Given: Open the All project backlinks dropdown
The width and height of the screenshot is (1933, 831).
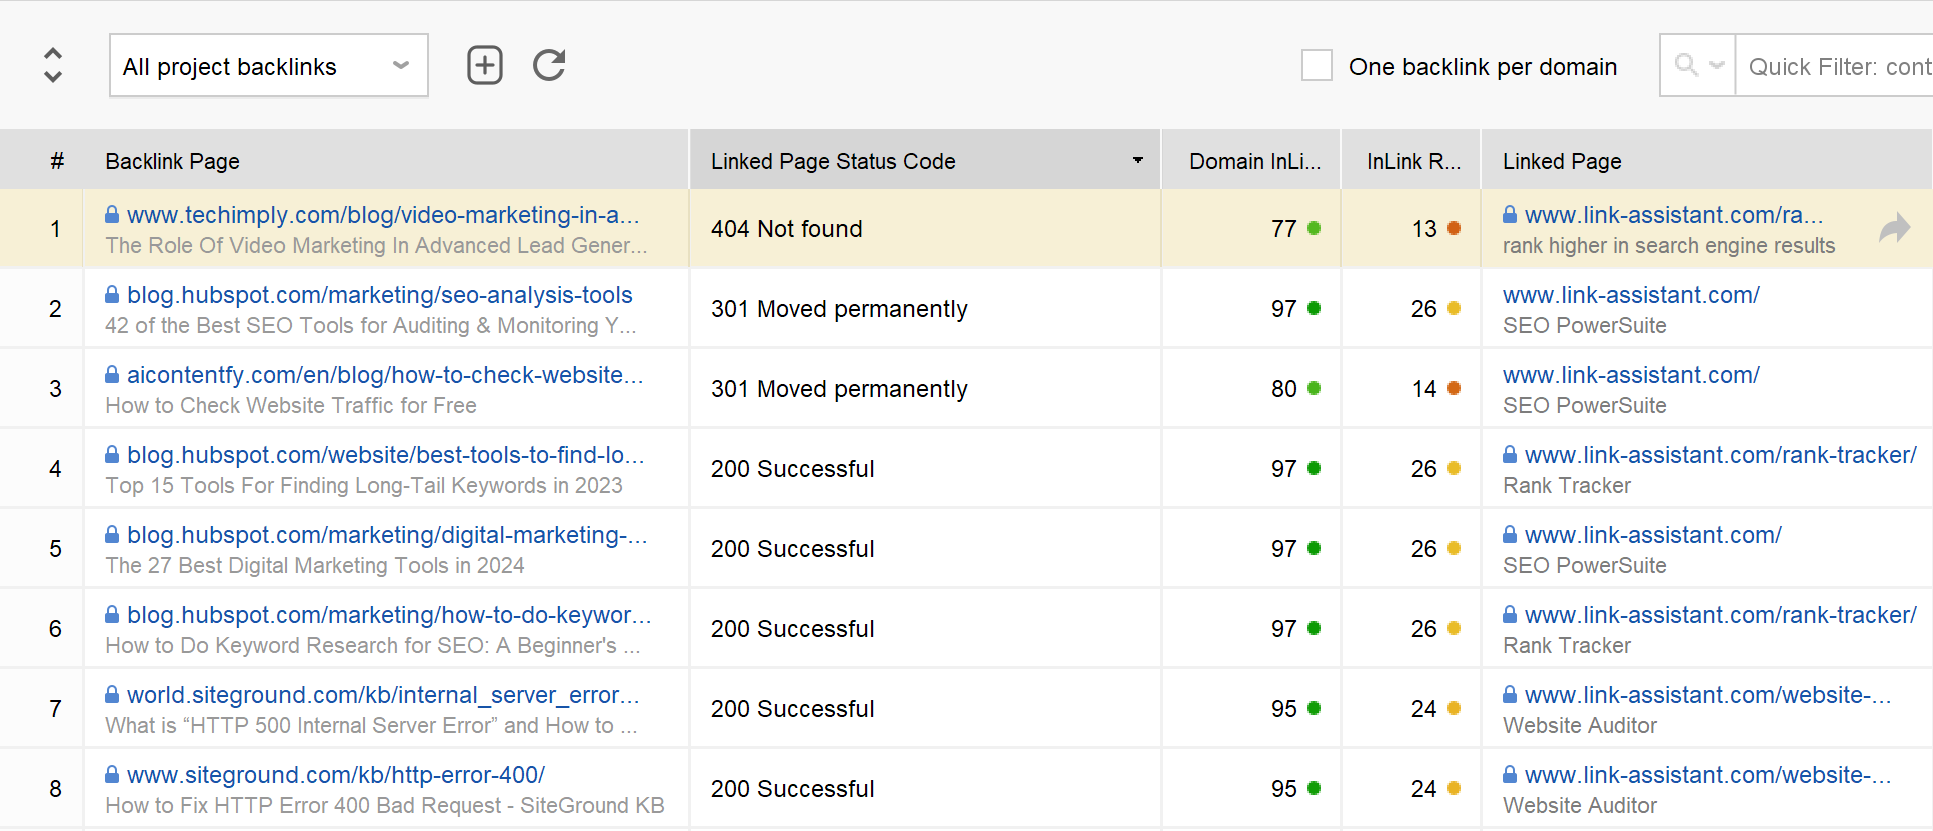Looking at the screenshot, I should coord(269,66).
